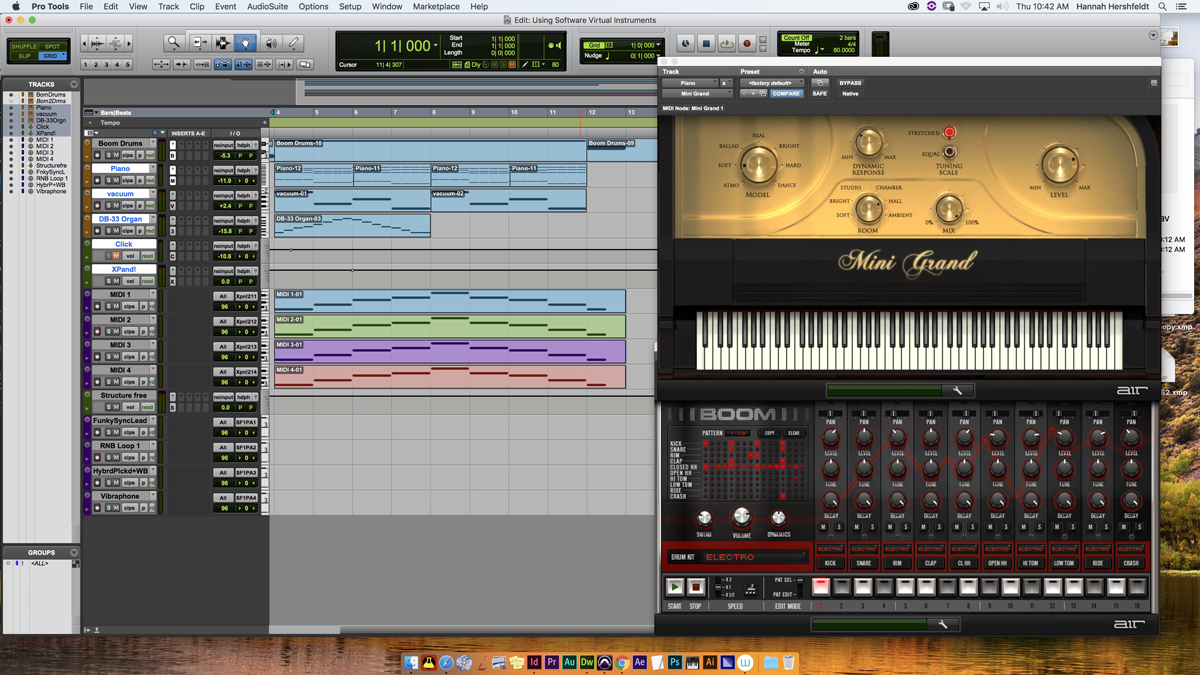This screenshot has width=1200, height=675.
Task: Open main counter format dropdown arrow
Action: pyautogui.click(x=436, y=46)
